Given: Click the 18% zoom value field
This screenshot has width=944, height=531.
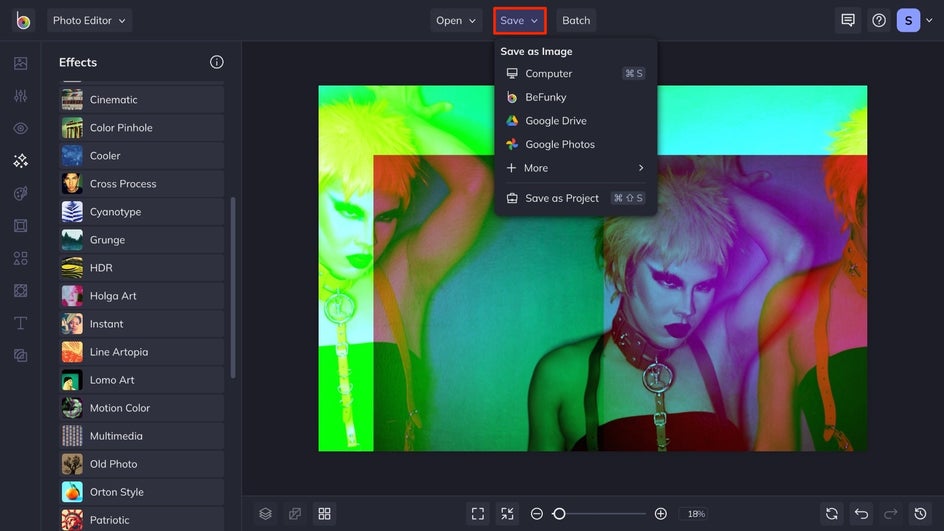Looking at the screenshot, I should coord(695,514).
